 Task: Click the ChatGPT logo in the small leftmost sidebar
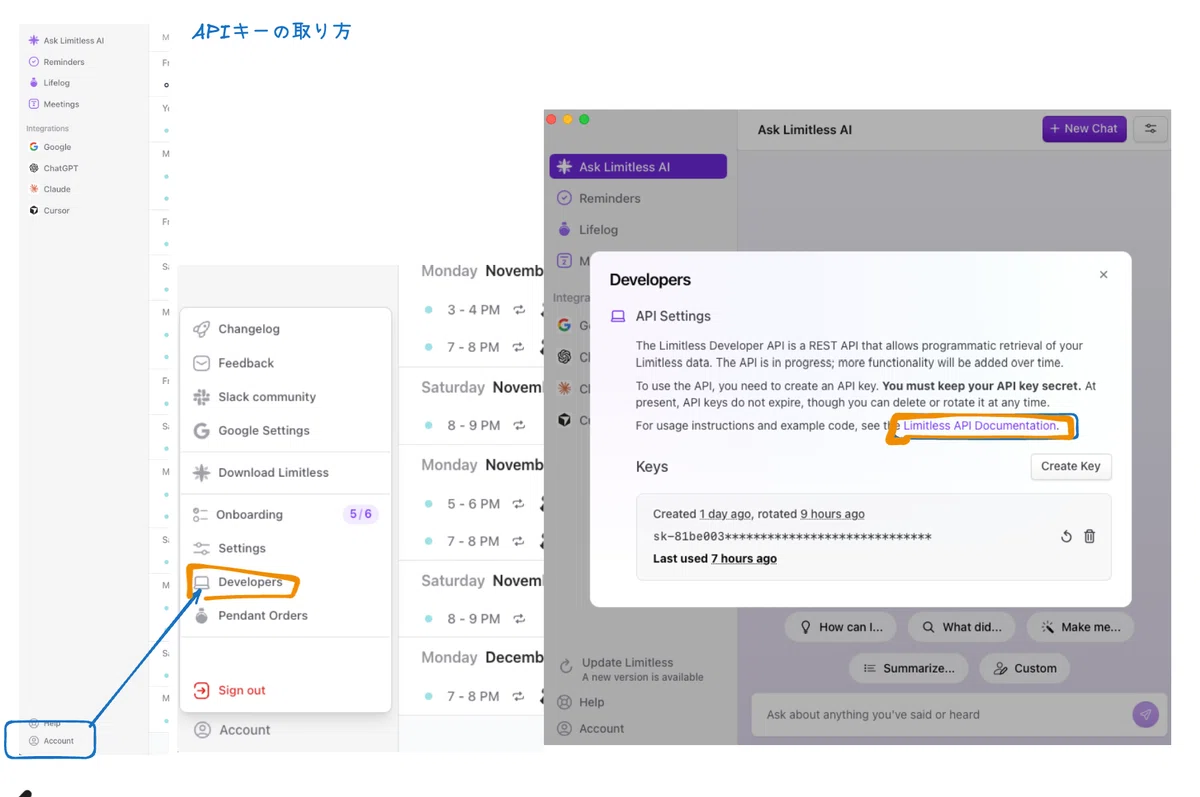tap(34, 168)
